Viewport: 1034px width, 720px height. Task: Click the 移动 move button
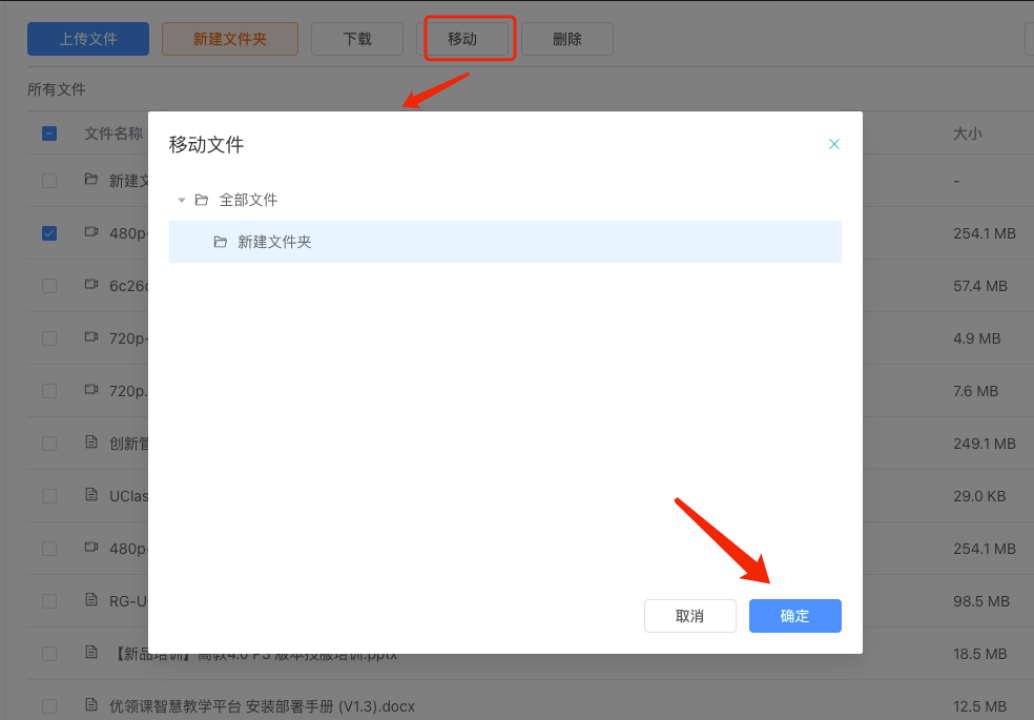[462, 39]
